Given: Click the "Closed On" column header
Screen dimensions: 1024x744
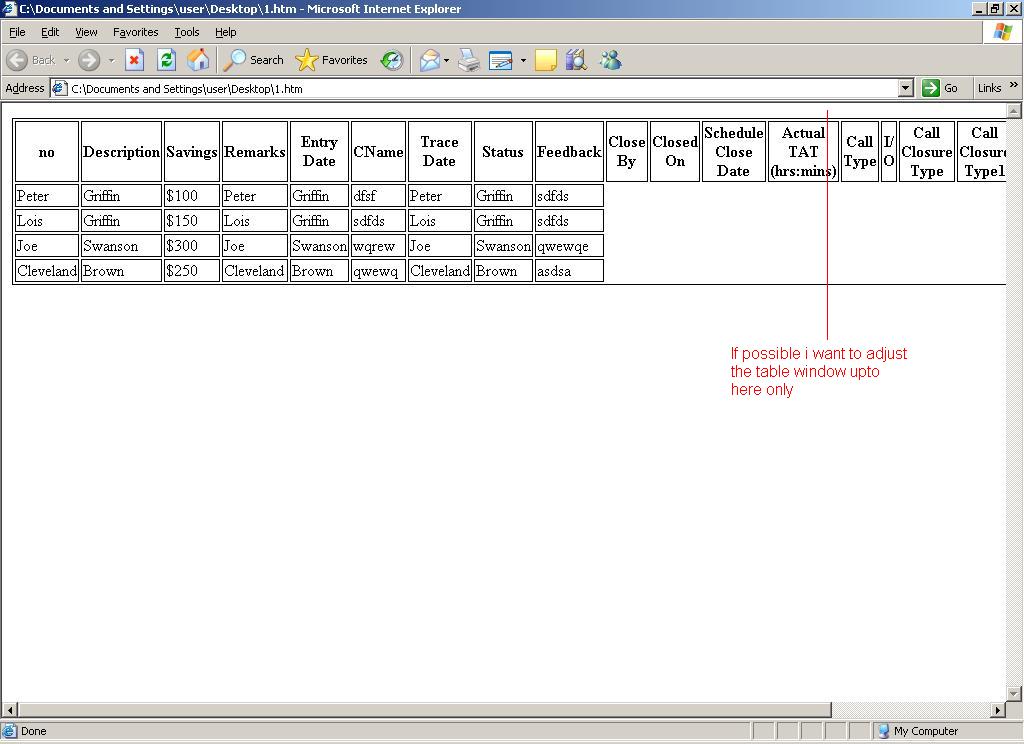Looking at the screenshot, I should [675, 152].
